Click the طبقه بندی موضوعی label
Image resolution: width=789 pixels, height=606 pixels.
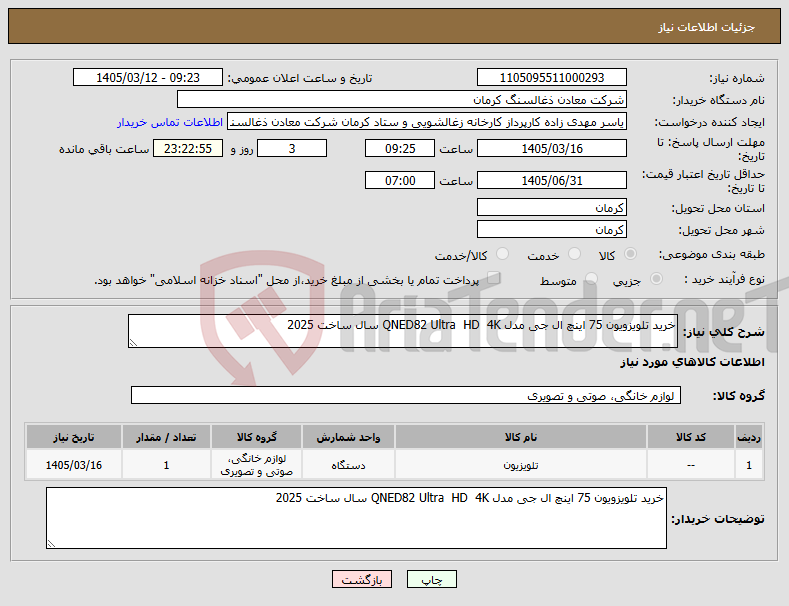click(712, 254)
